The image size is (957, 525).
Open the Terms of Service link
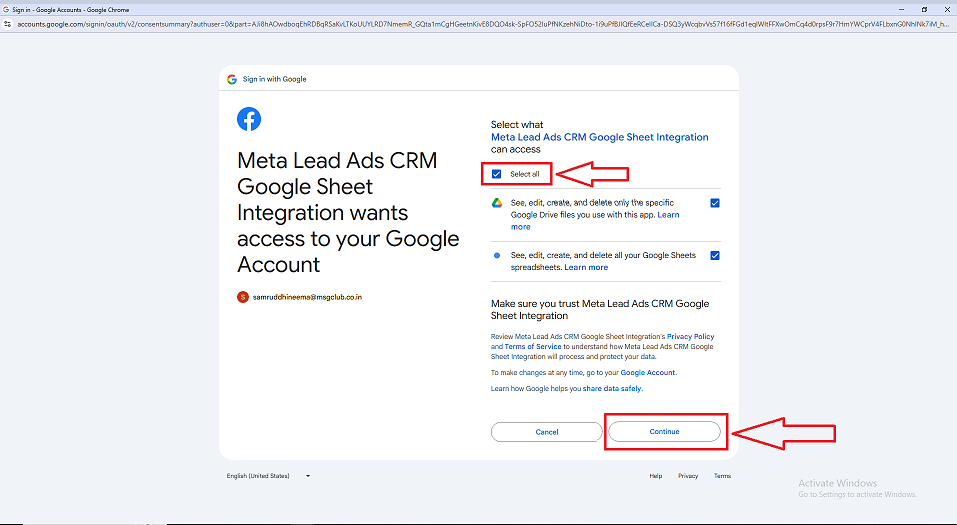(533, 347)
